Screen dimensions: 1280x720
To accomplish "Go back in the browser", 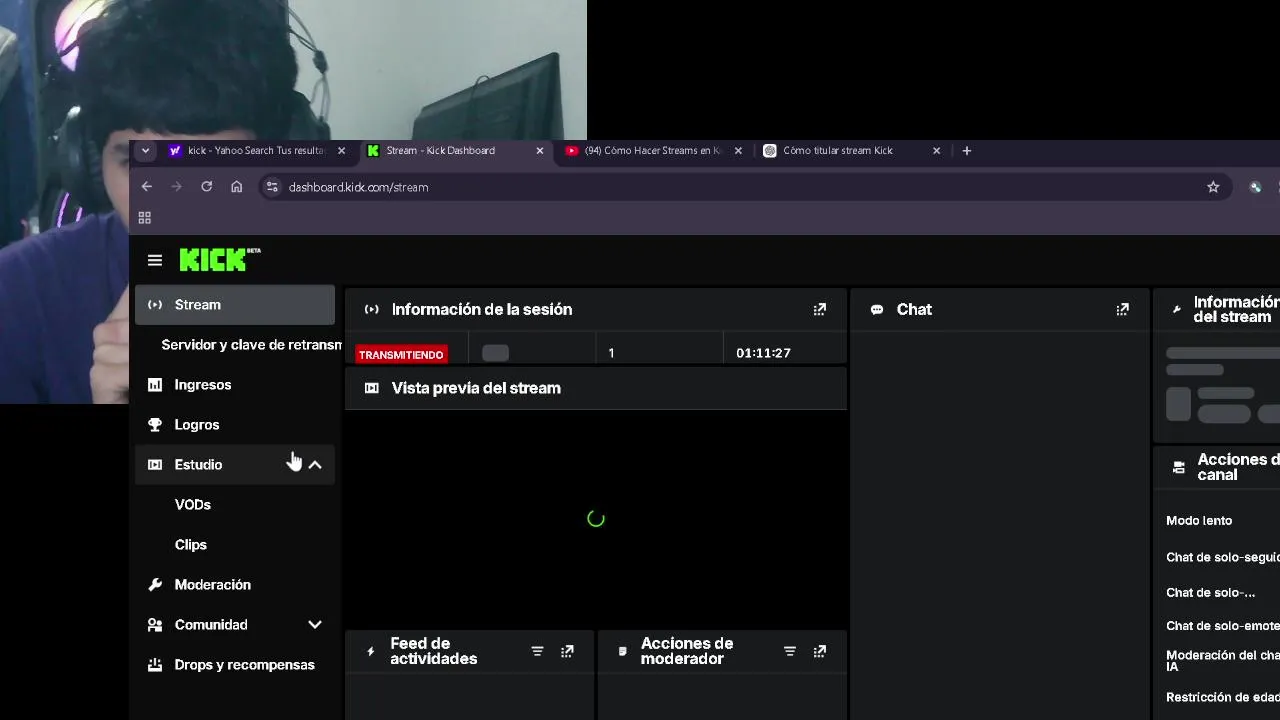I will (147, 187).
